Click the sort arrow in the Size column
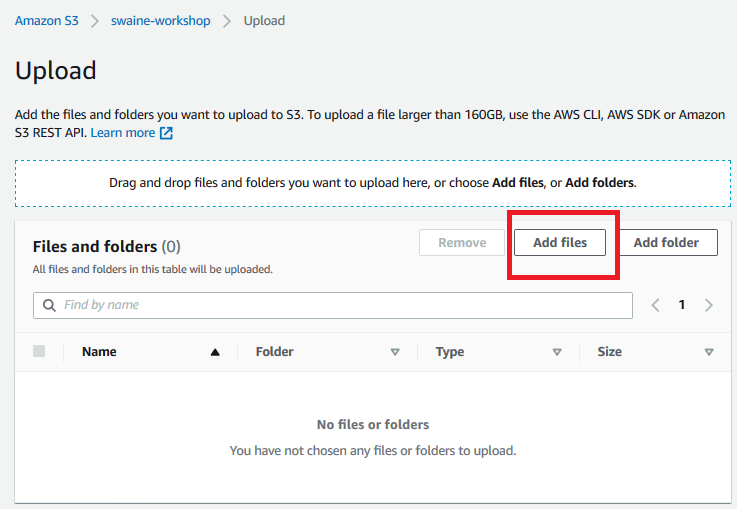The width and height of the screenshot is (738, 509). pyautogui.click(x=709, y=352)
